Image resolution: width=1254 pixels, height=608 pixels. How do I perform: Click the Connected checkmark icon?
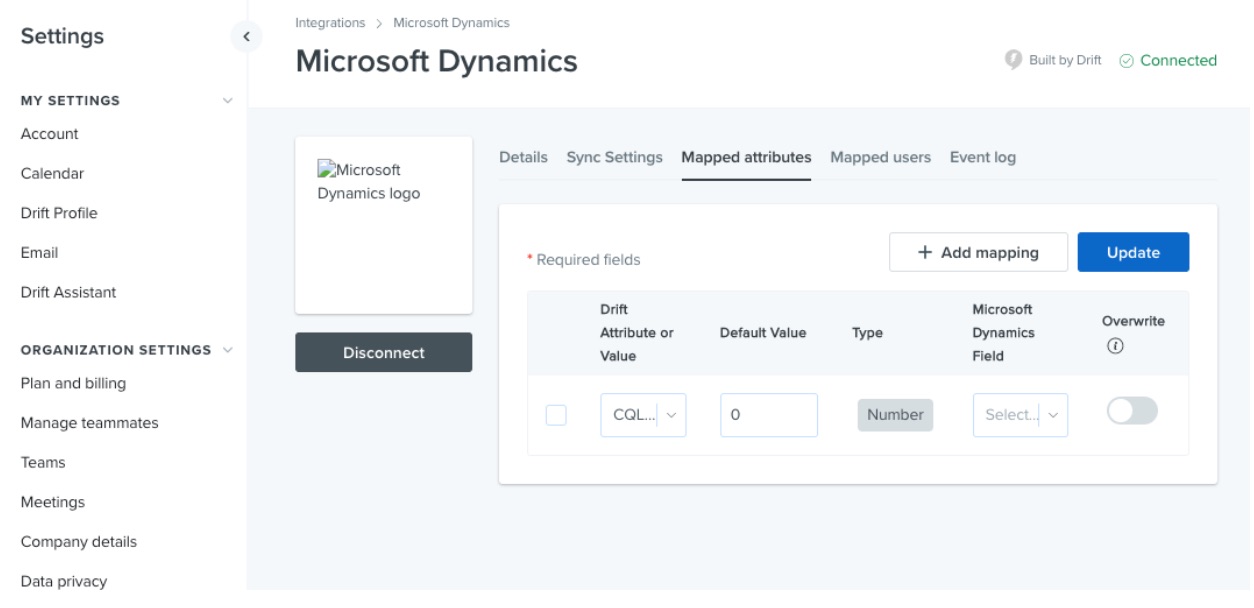[x=1126, y=60]
